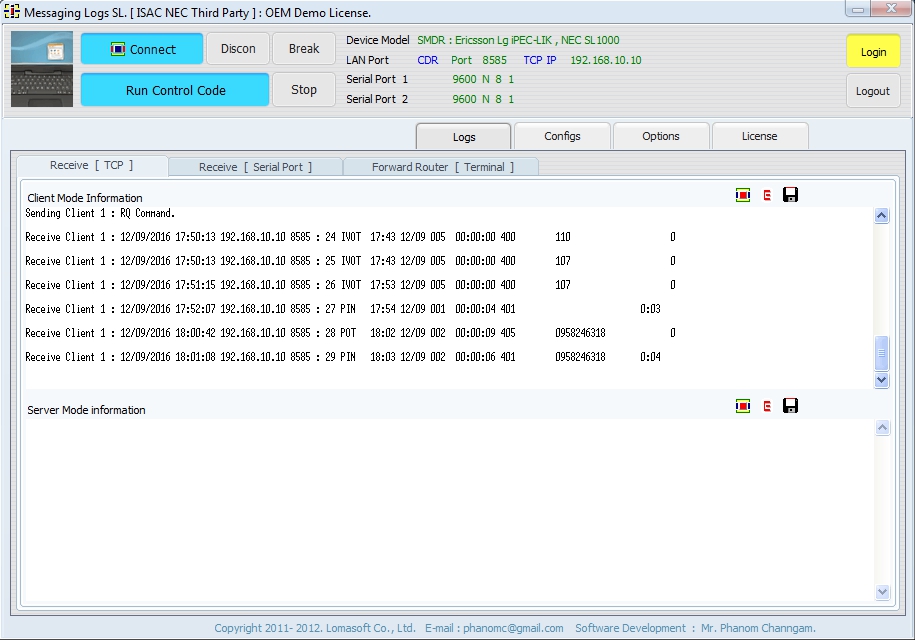Click Server Mode red E icon

(x=767, y=407)
